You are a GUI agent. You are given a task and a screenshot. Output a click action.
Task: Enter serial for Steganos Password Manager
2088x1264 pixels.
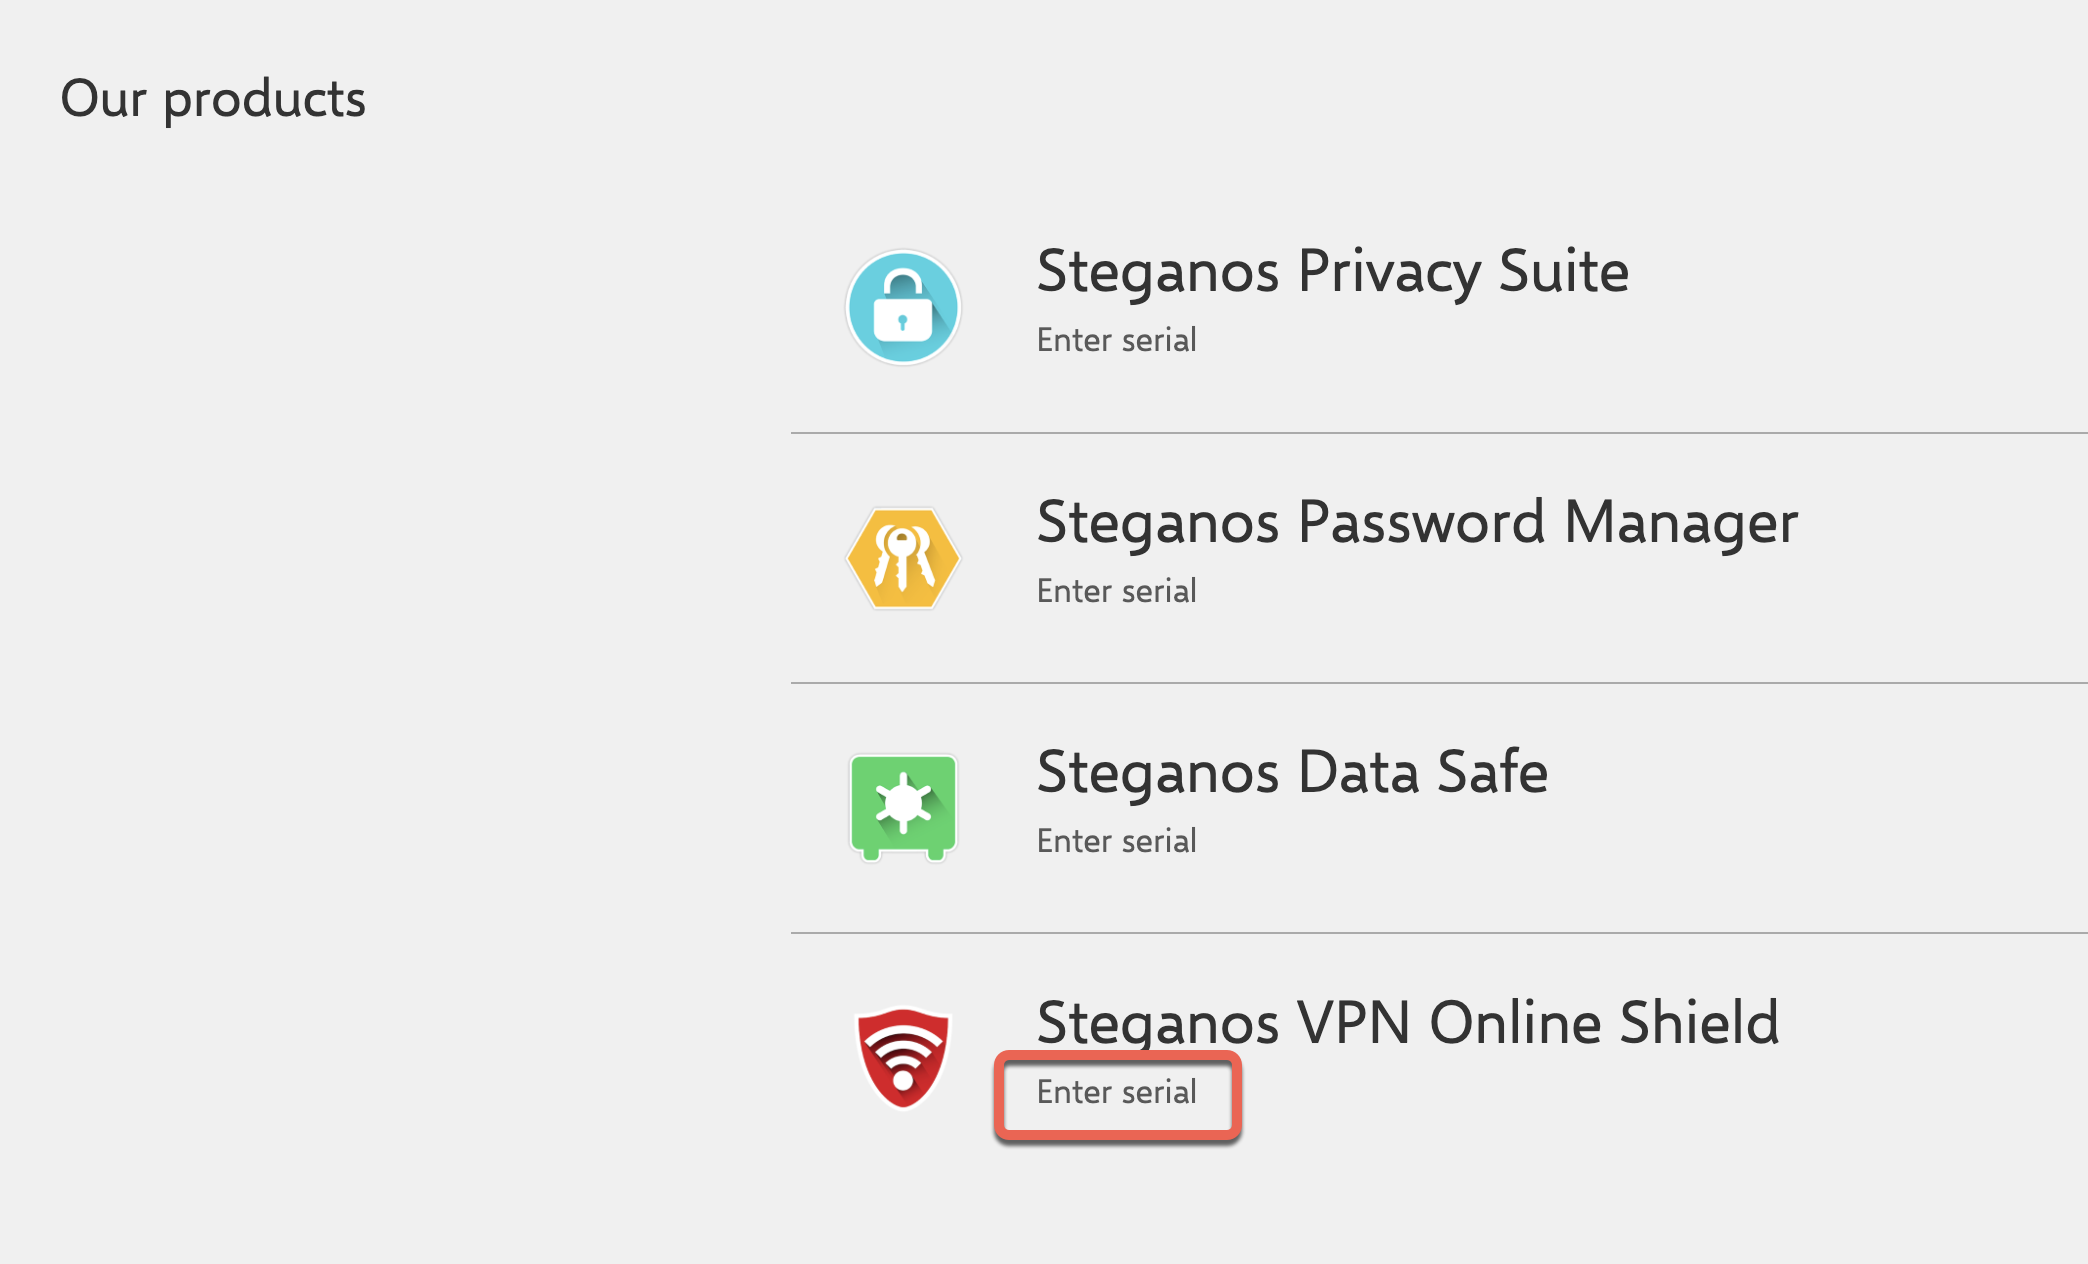[1116, 591]
